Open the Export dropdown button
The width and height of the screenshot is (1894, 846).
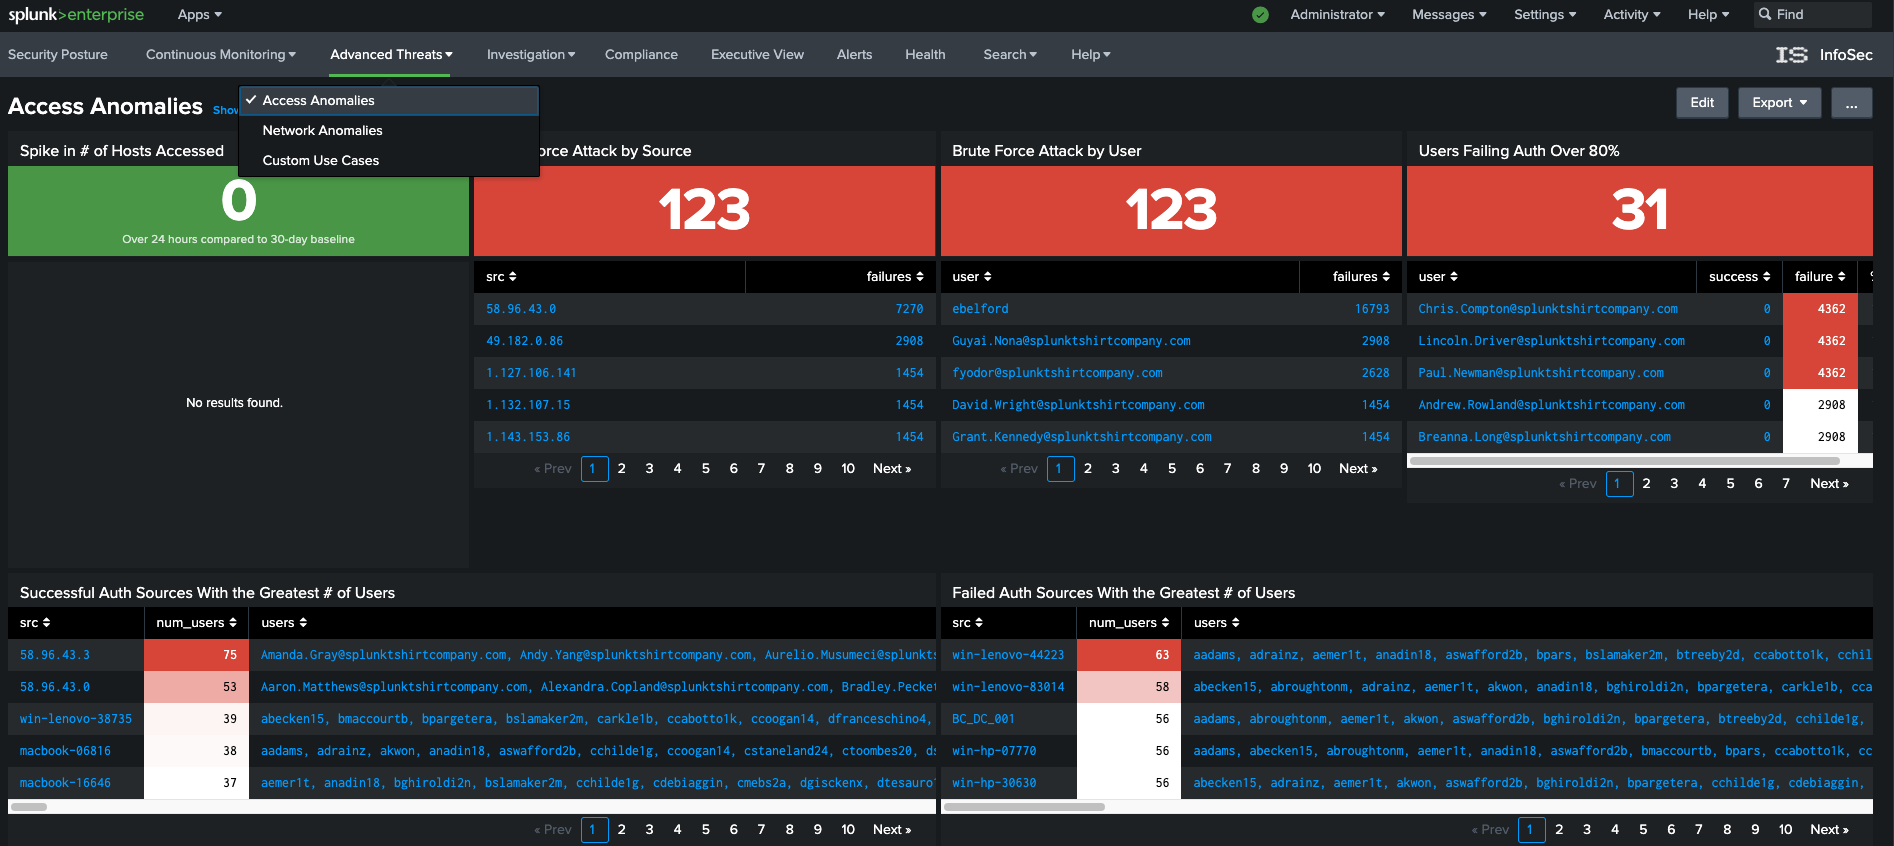click(1780, 103)
